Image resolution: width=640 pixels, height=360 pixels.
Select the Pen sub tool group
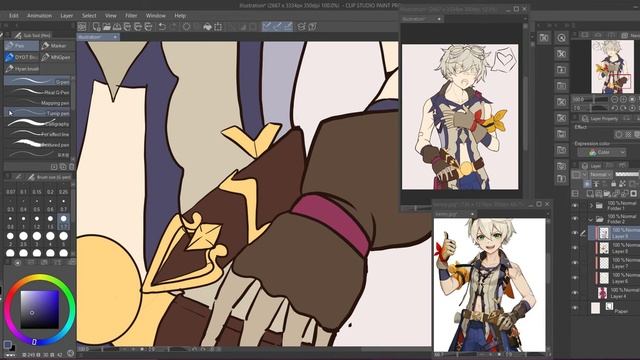[22, 46]
